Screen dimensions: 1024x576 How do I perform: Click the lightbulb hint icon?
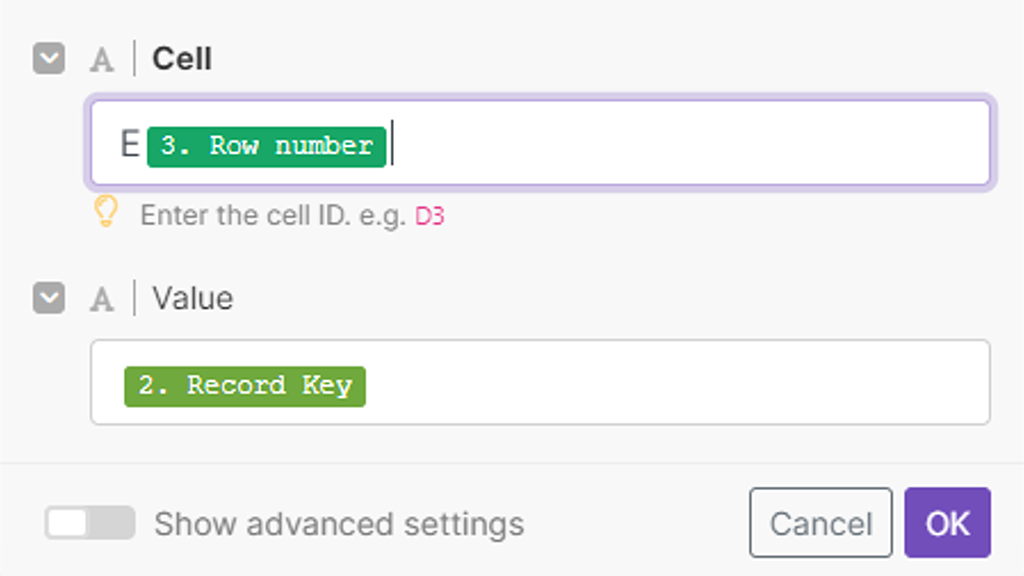106,212
